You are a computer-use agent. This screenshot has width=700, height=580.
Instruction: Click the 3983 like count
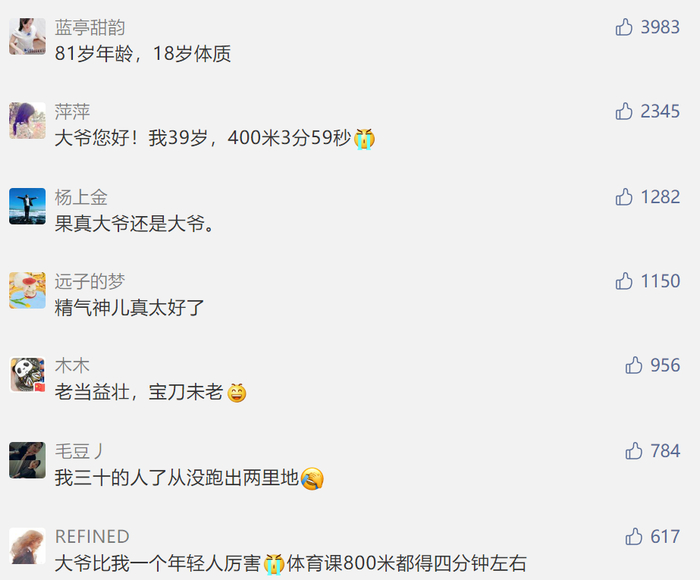(x=660, y=27)
